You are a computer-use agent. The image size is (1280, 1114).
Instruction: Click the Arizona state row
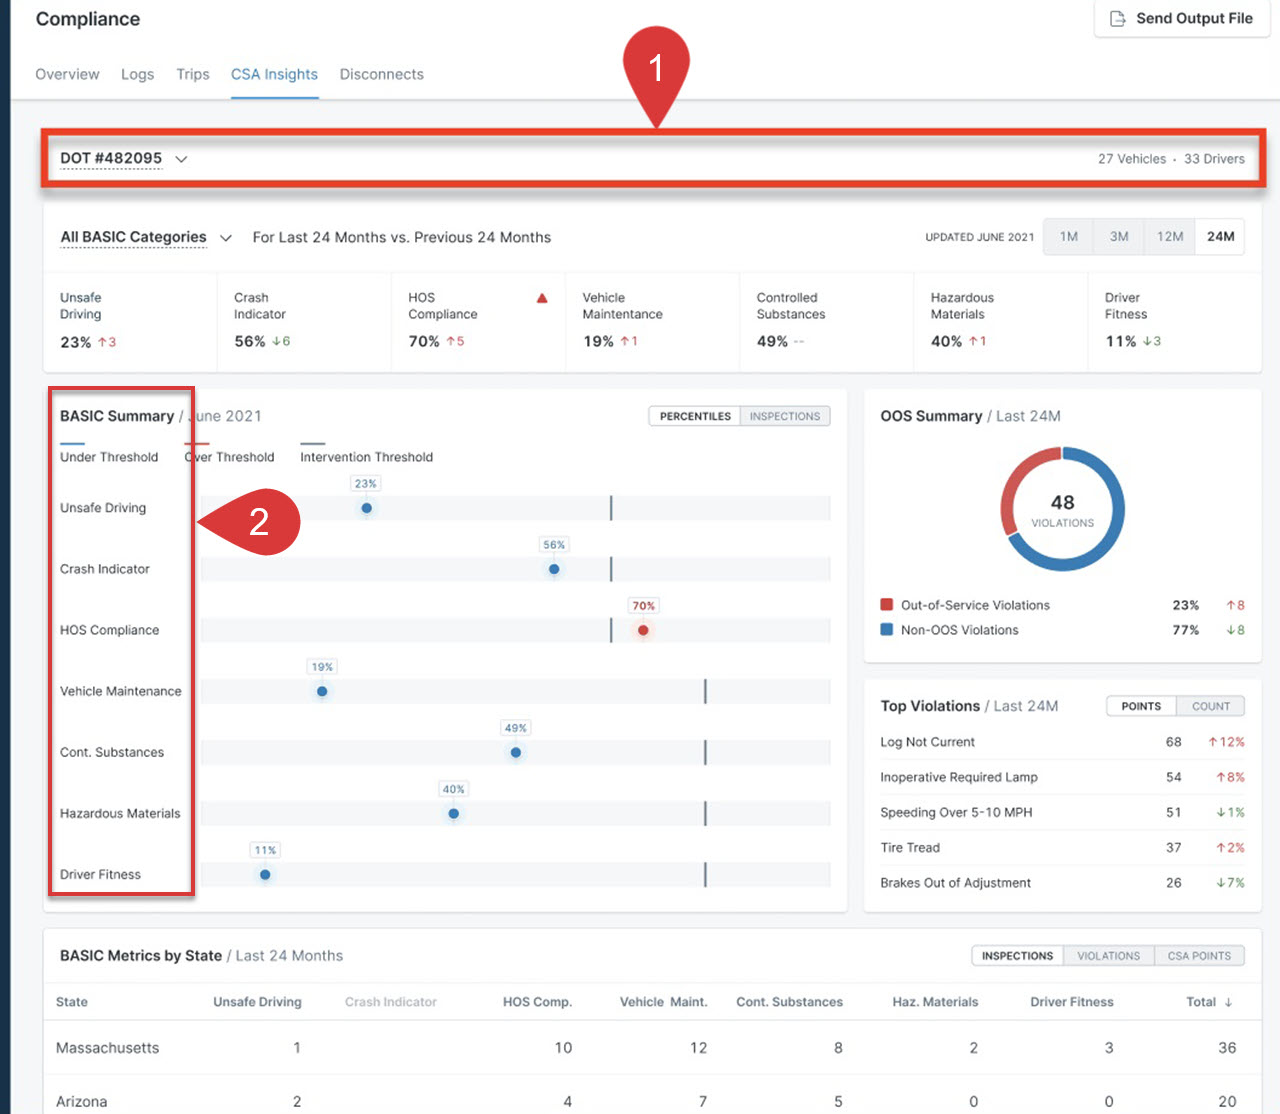652,1101
